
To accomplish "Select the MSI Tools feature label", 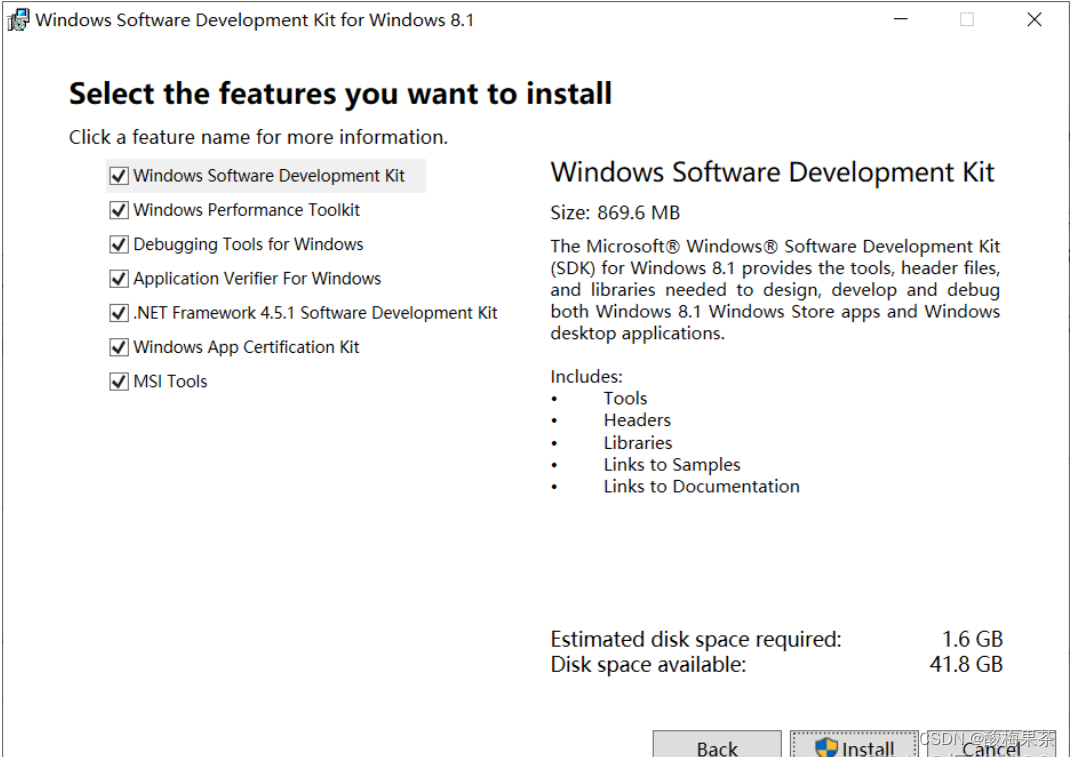I will [x=170, y=381].
